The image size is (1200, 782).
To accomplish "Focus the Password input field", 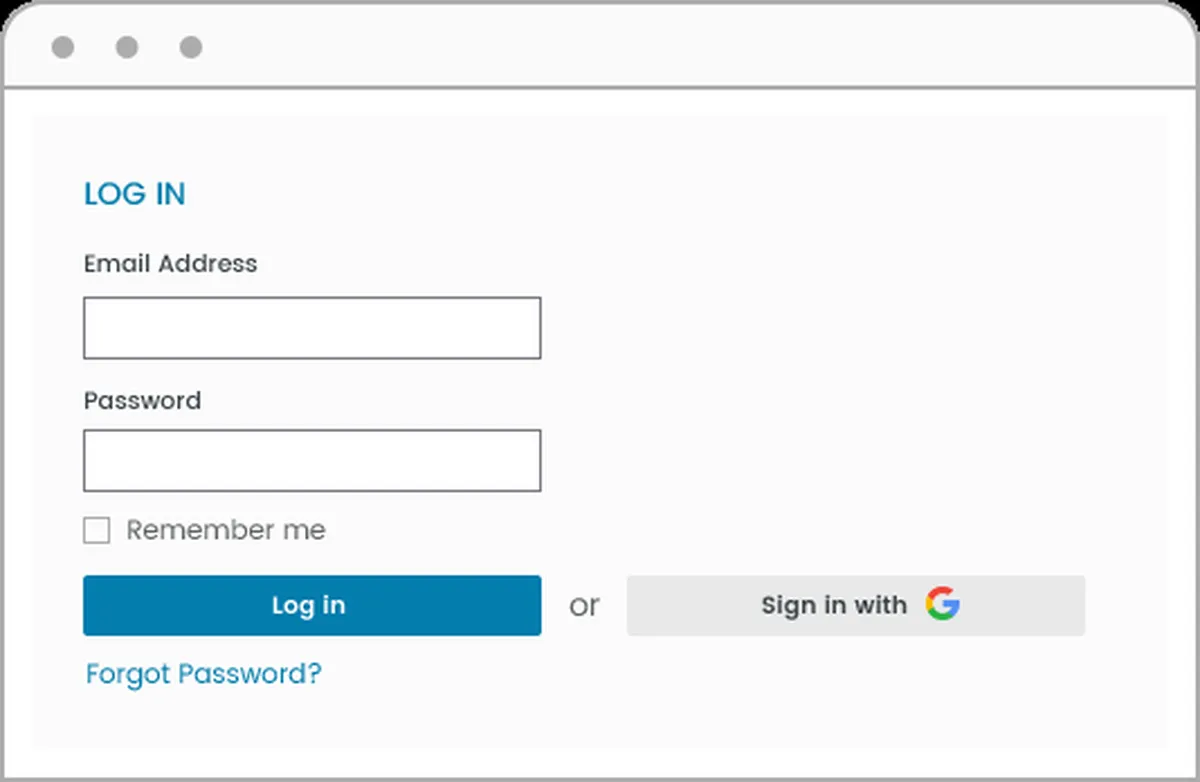I will tap(312, 461).
